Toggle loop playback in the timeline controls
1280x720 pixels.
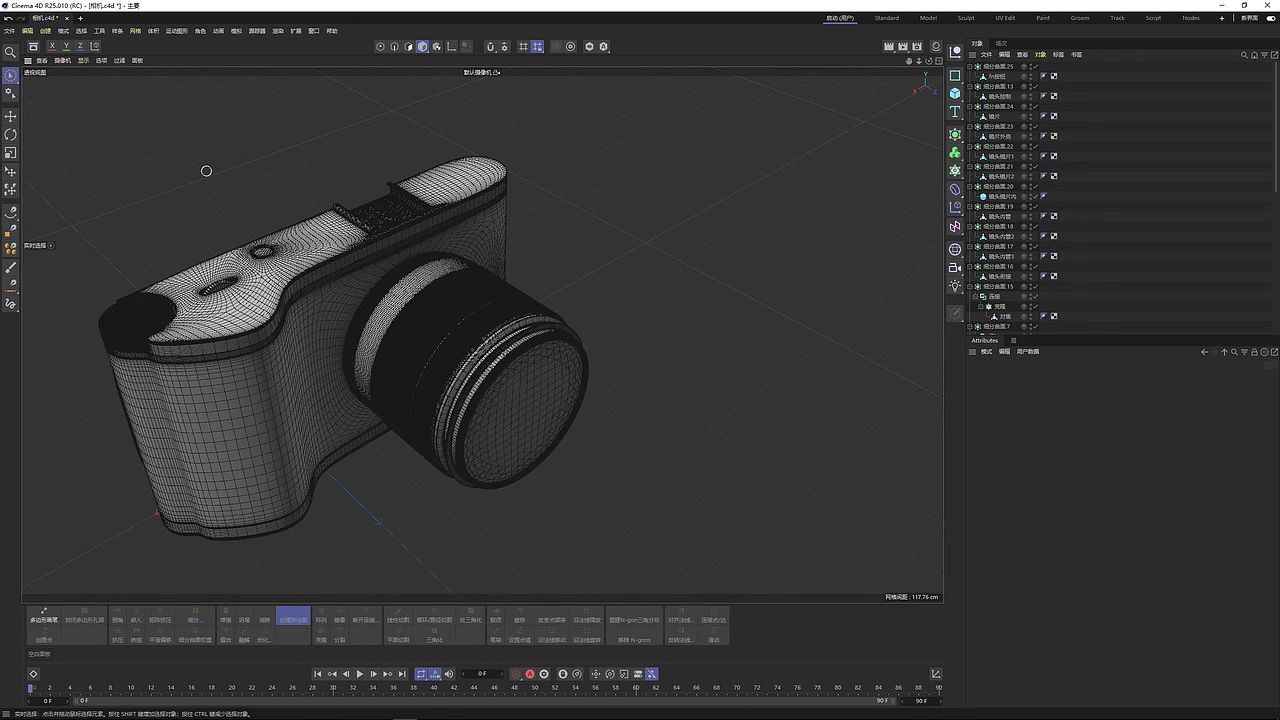click(x=421, y=674)
